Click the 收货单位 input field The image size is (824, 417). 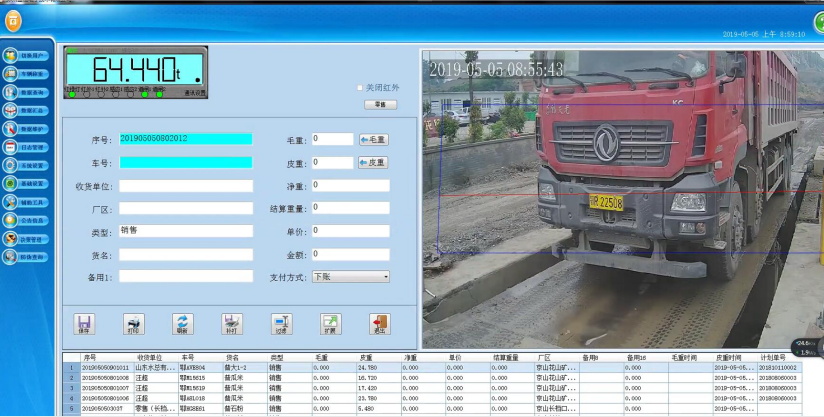click(x=186, y=186)
